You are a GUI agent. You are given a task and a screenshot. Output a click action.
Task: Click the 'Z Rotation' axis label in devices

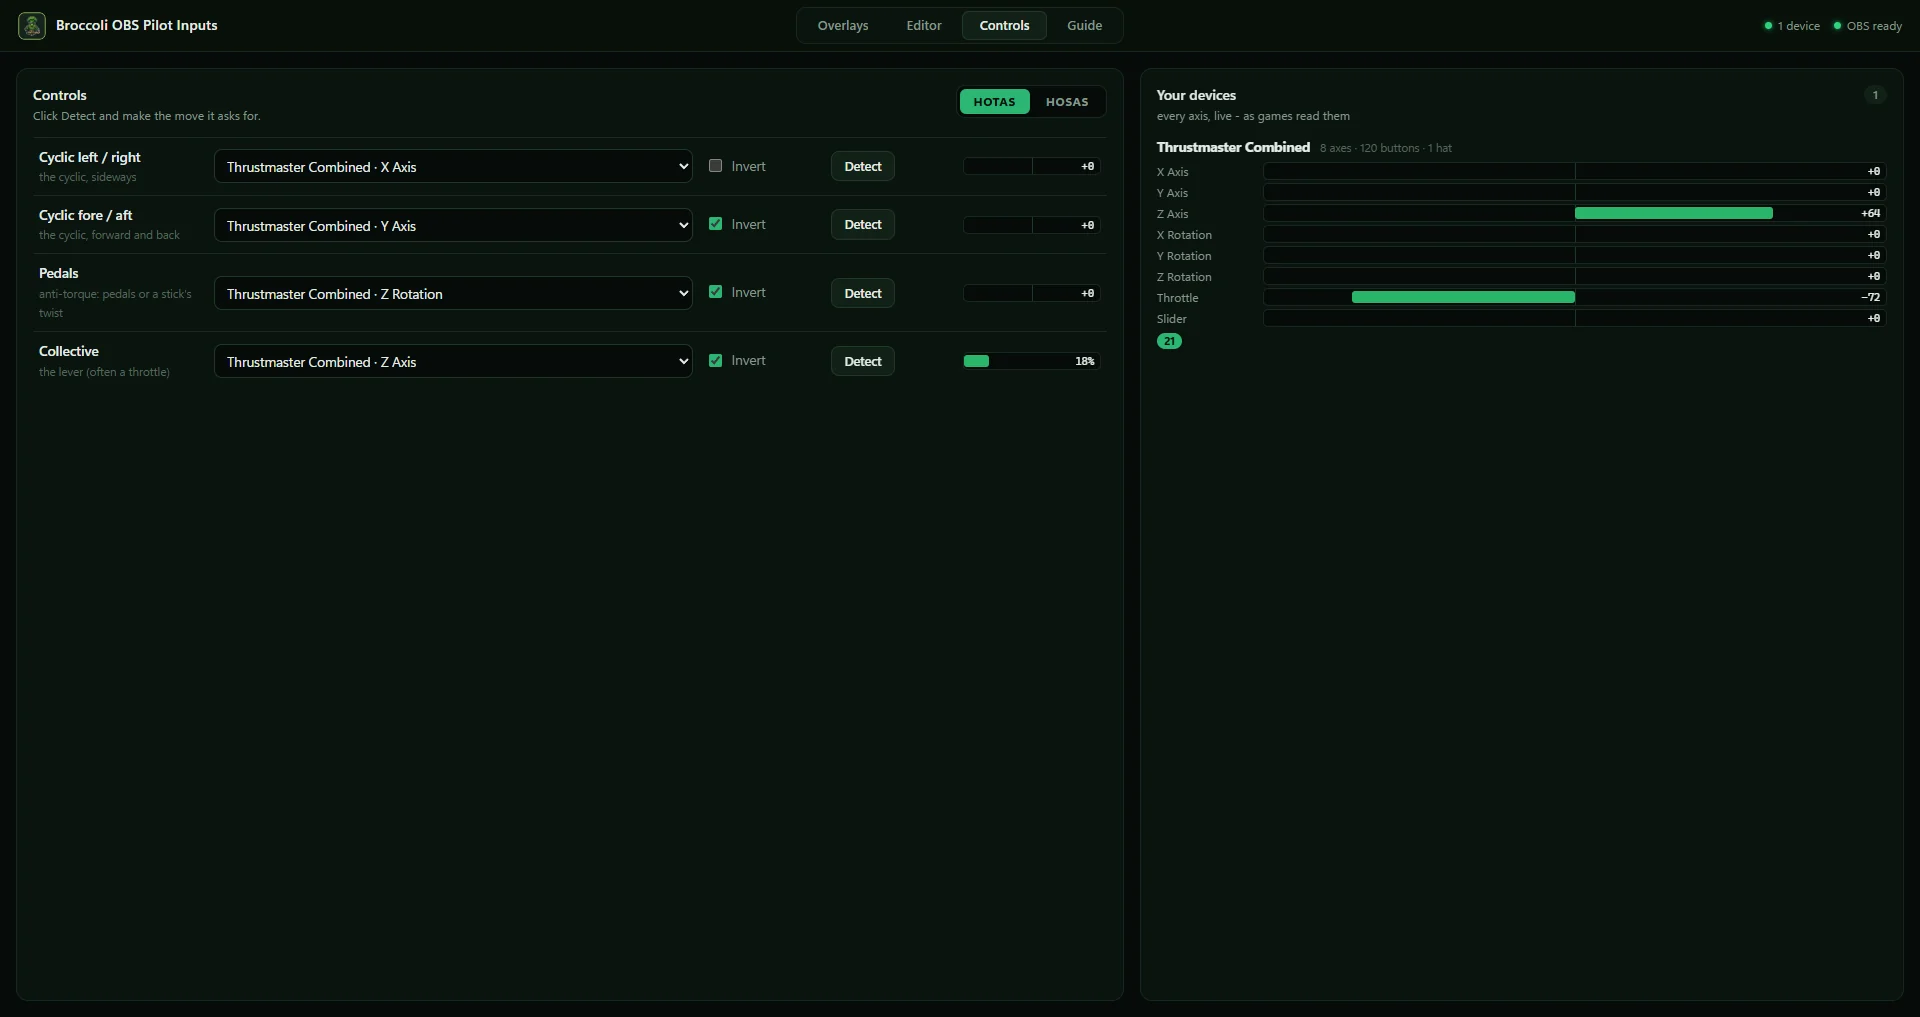click(1184, 277)
